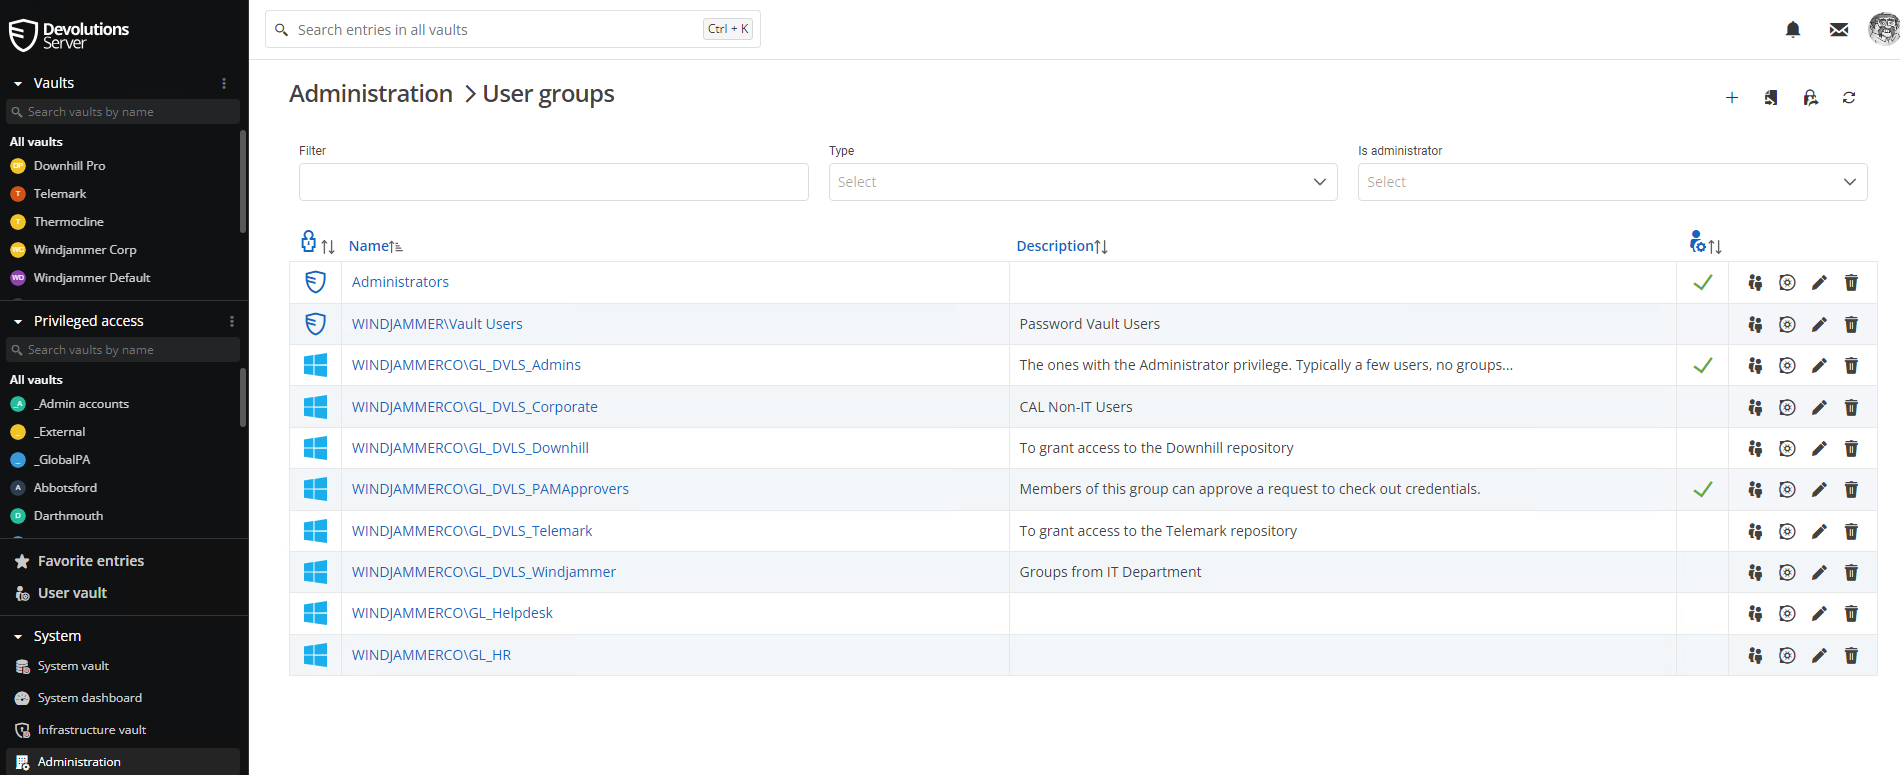The height and width of the screenshot is (775, 1900).
Task: Open WINDJAMMERCO\GL_DVLS_PAMApprovers link
Action: pos(490,489)
